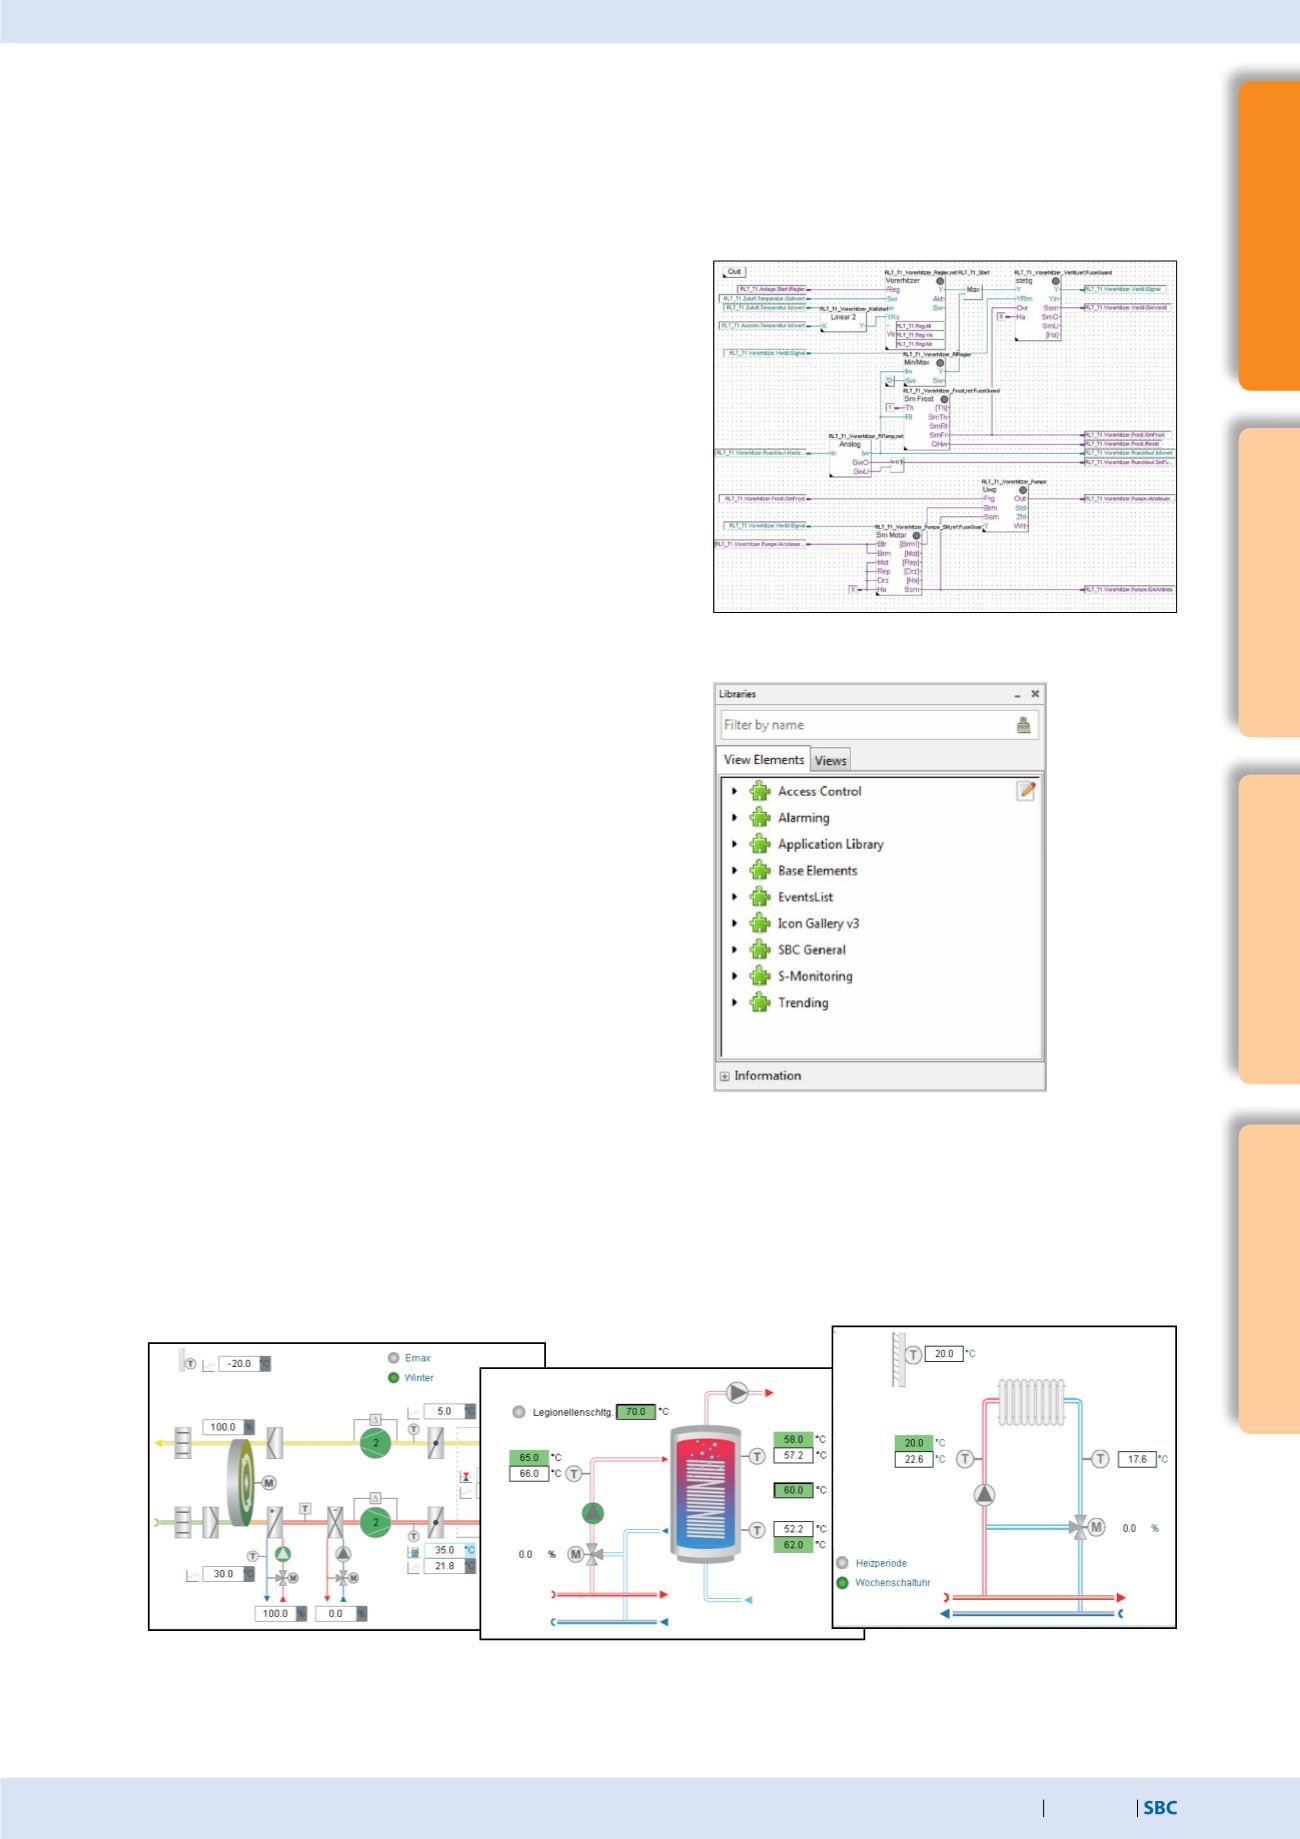Image resolution: width=1300 pixels, height=1839 pixels.
Task: Click the motorized mixing valve in radiator circuit
Action: [1087, 1528]
